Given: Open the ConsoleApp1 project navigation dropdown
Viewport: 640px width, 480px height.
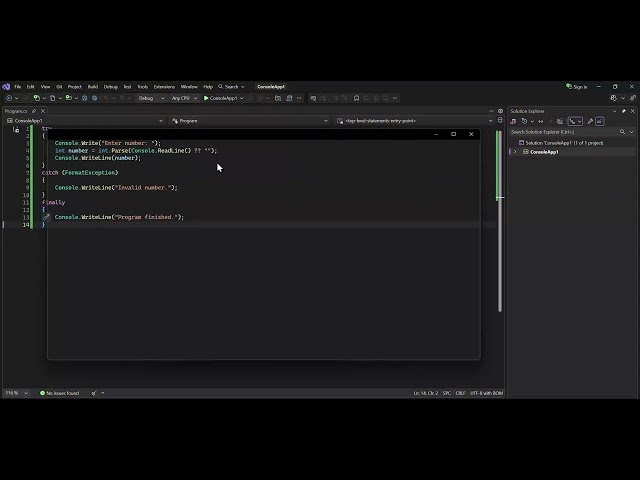Looking at the screenshot, I should point(85,121).
